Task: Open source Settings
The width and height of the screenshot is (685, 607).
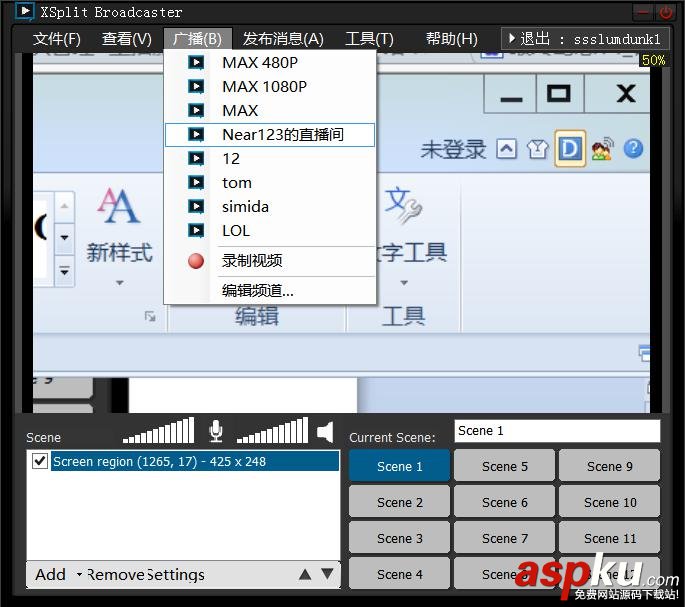Action: point(176,574)
